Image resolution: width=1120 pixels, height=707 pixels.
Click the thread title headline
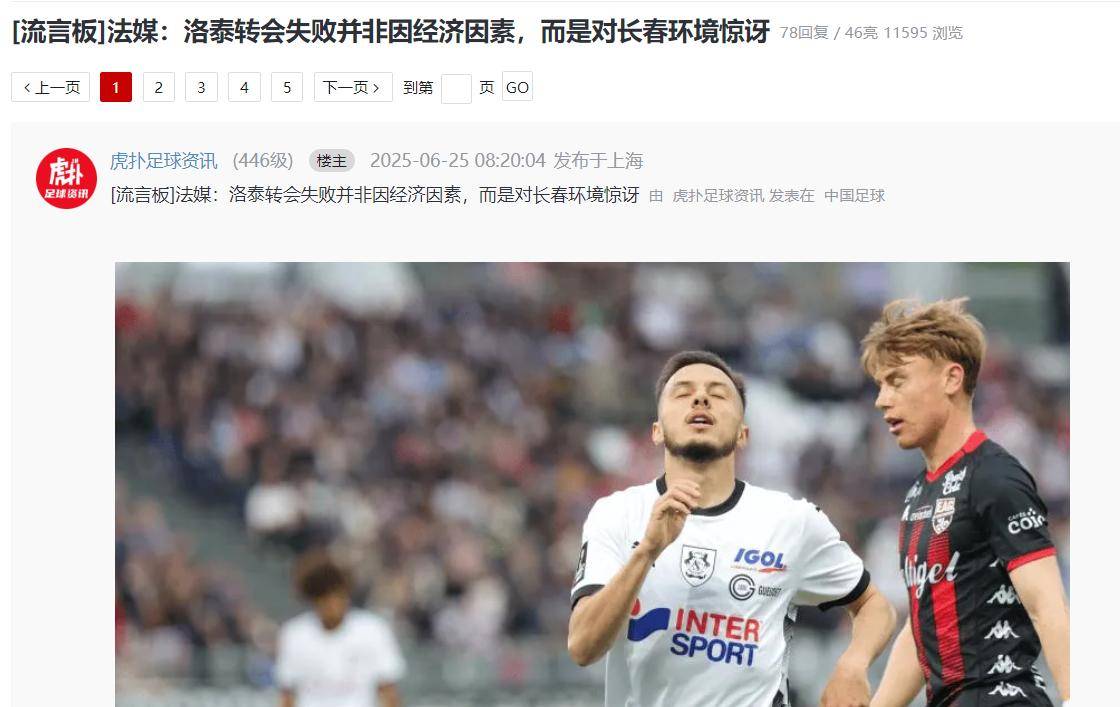click(x=391, y=31)
